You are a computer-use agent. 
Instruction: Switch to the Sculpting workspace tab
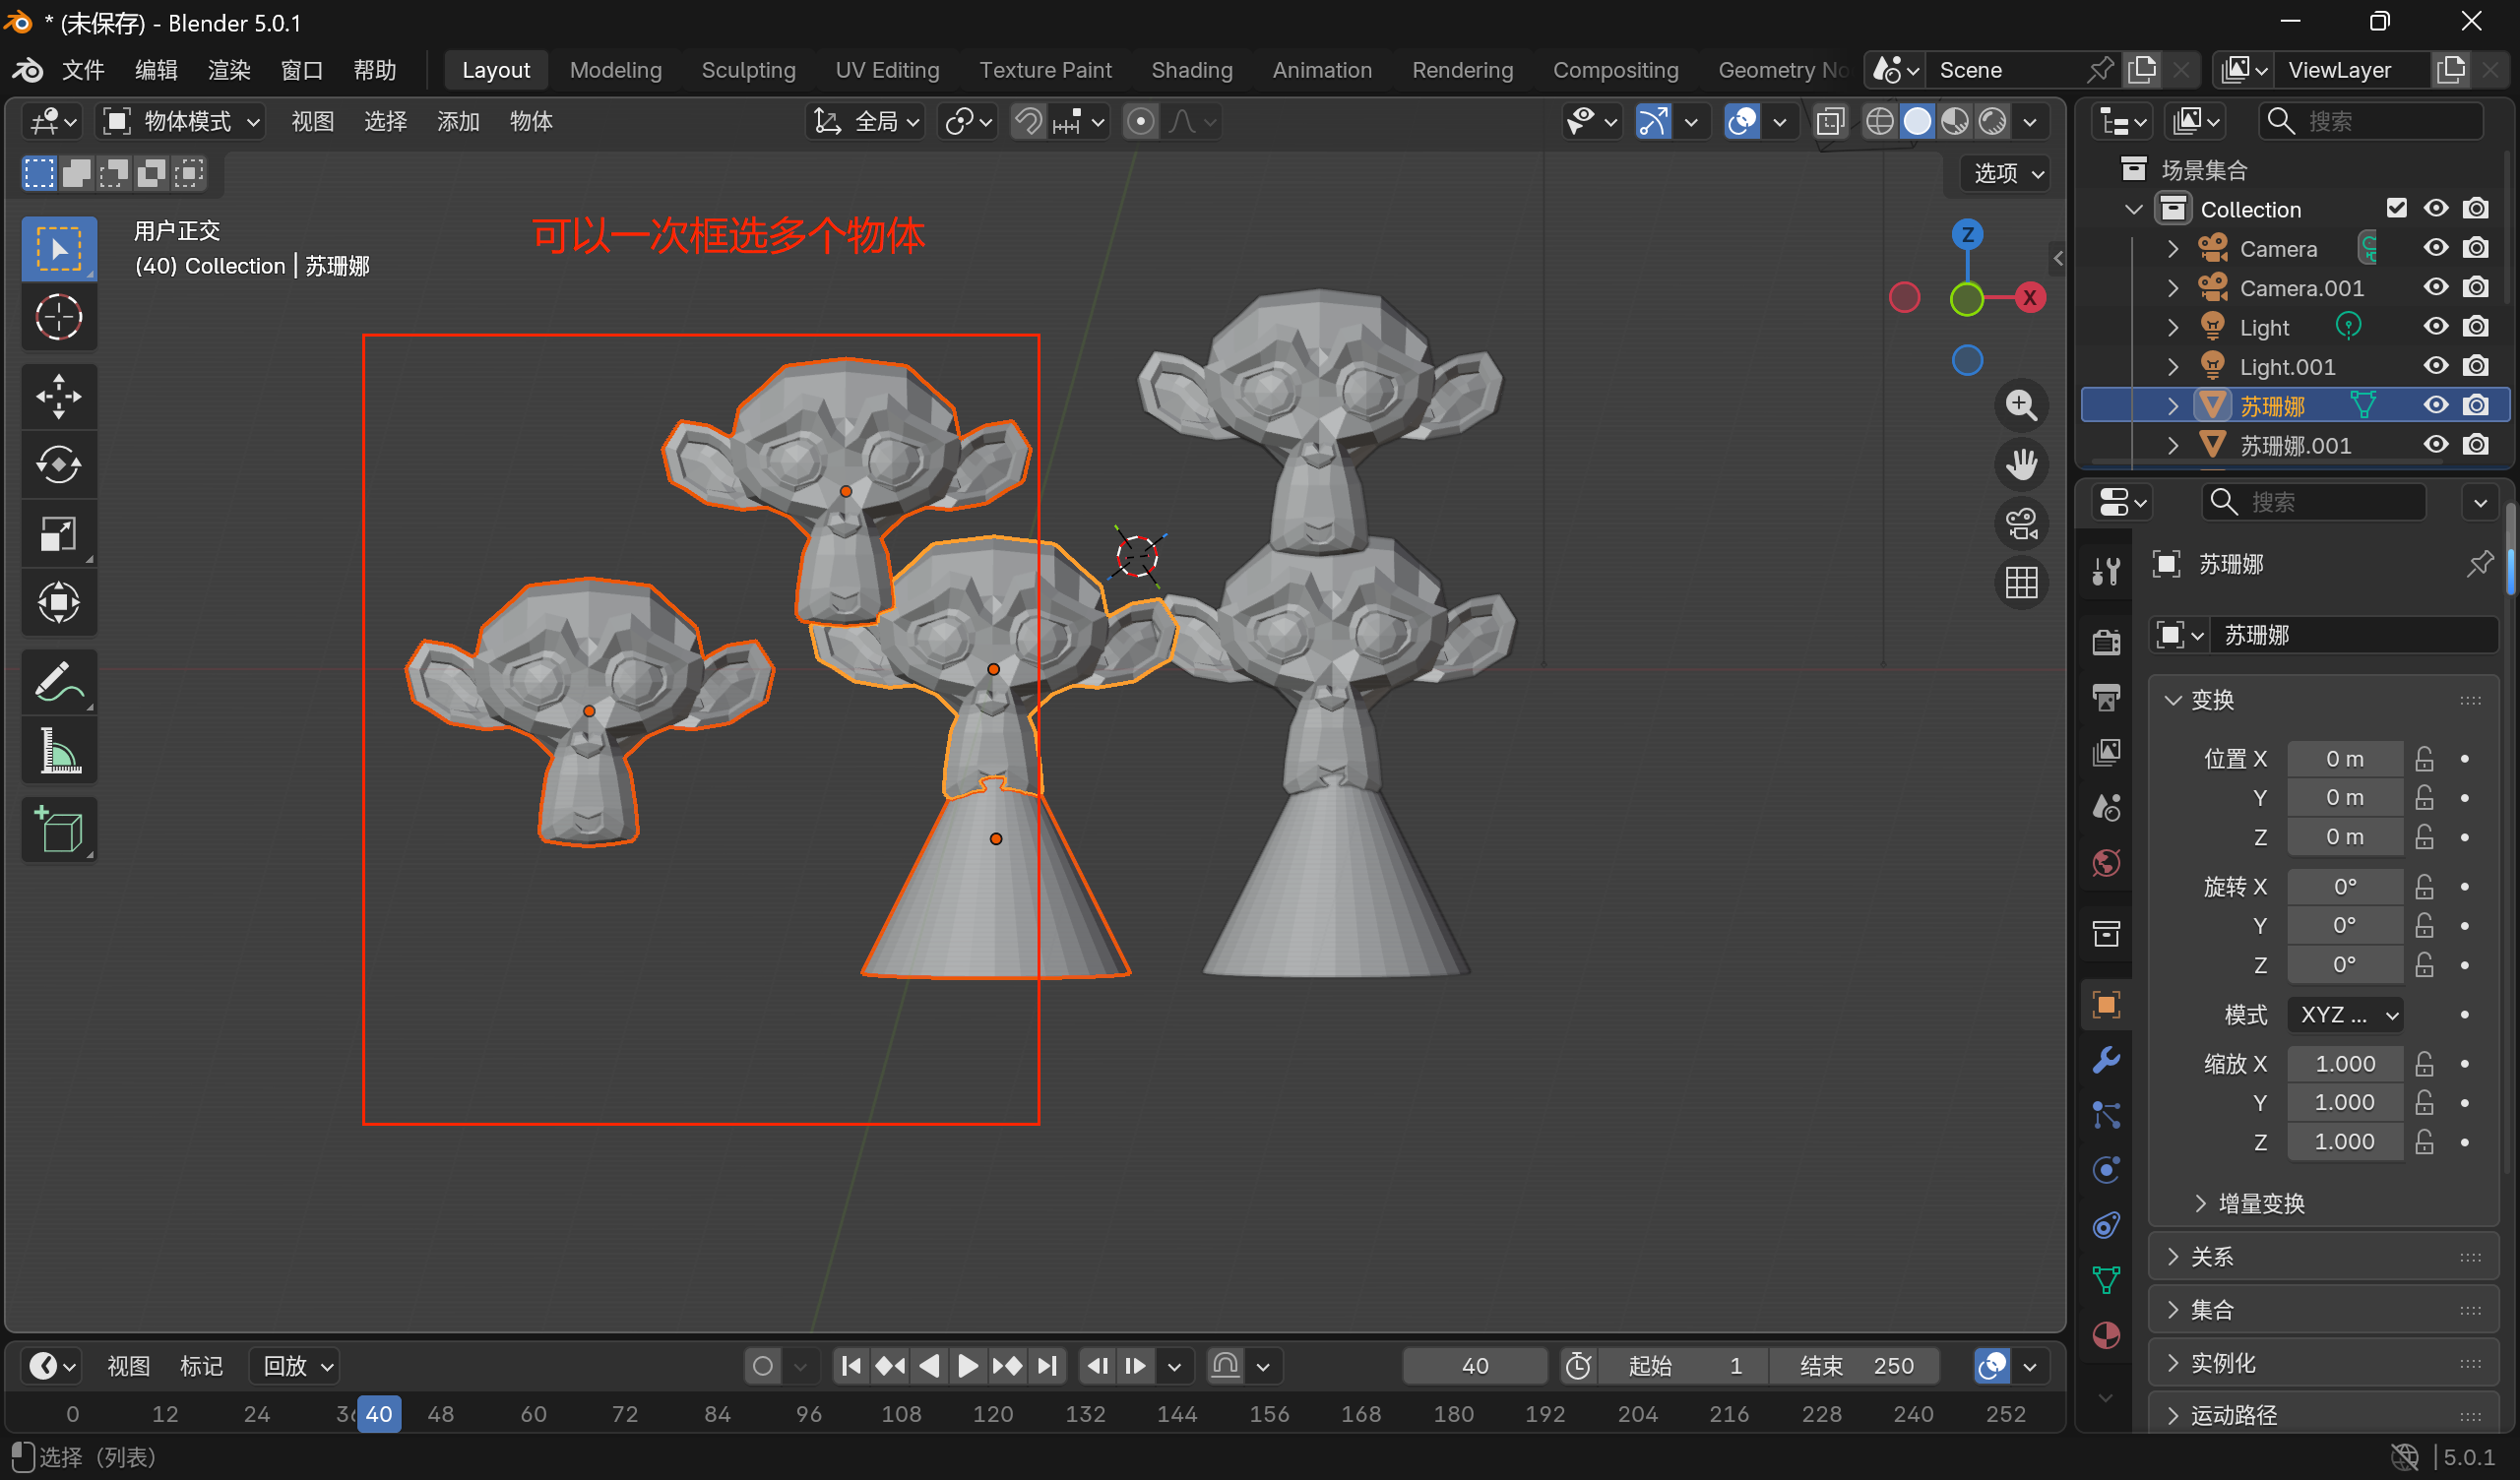748,70
